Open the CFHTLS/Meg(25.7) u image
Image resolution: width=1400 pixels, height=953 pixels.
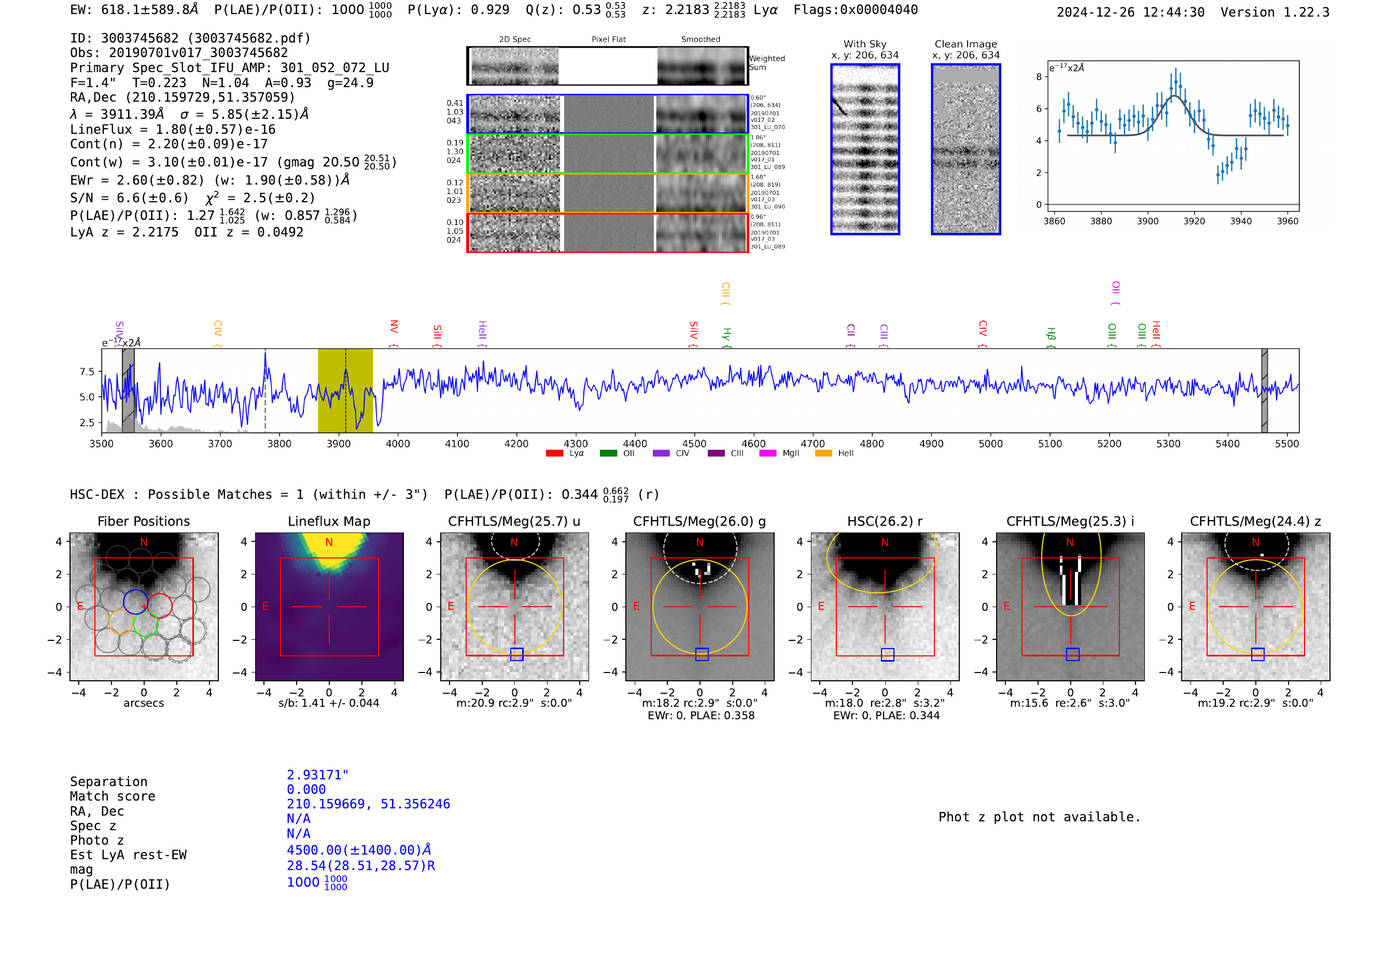pyautogui.click(x=515, y=607)
